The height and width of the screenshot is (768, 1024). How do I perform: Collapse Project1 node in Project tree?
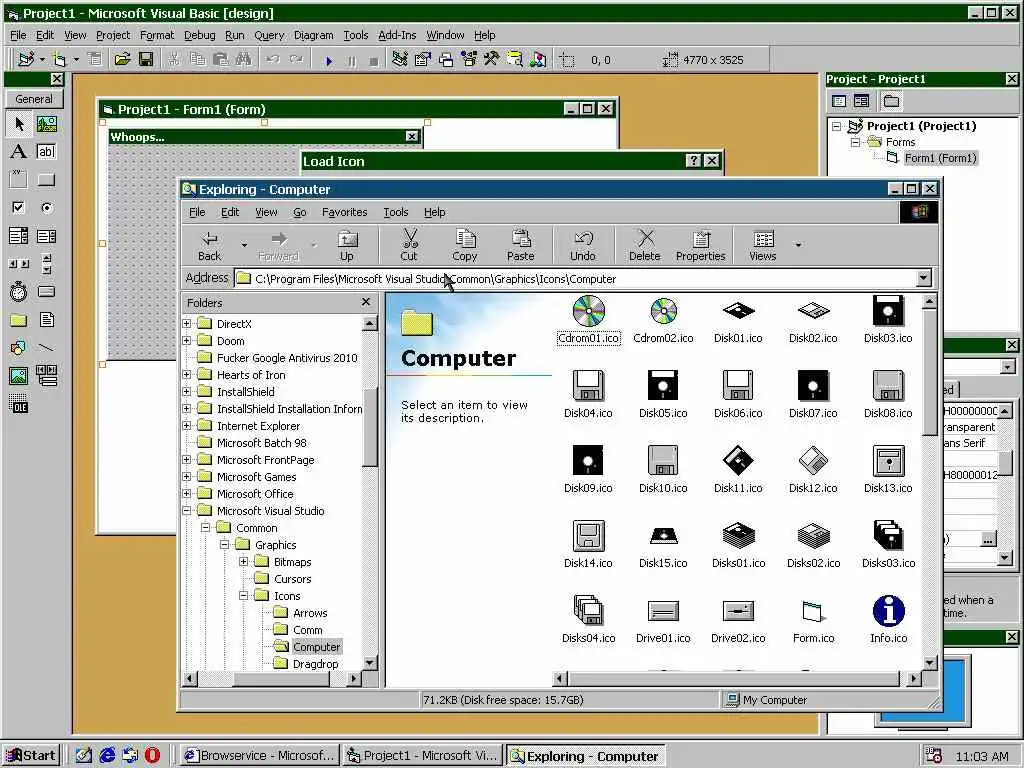point(837,126)
